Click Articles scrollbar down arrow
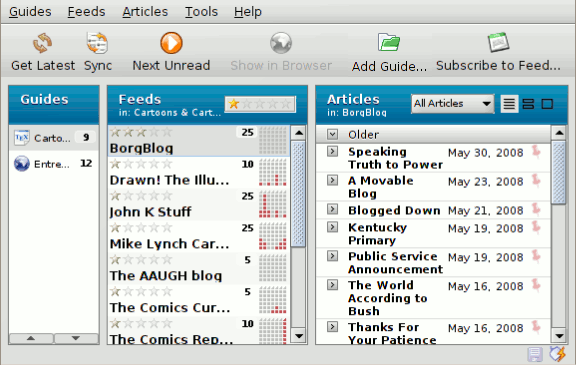 point(559,336)
